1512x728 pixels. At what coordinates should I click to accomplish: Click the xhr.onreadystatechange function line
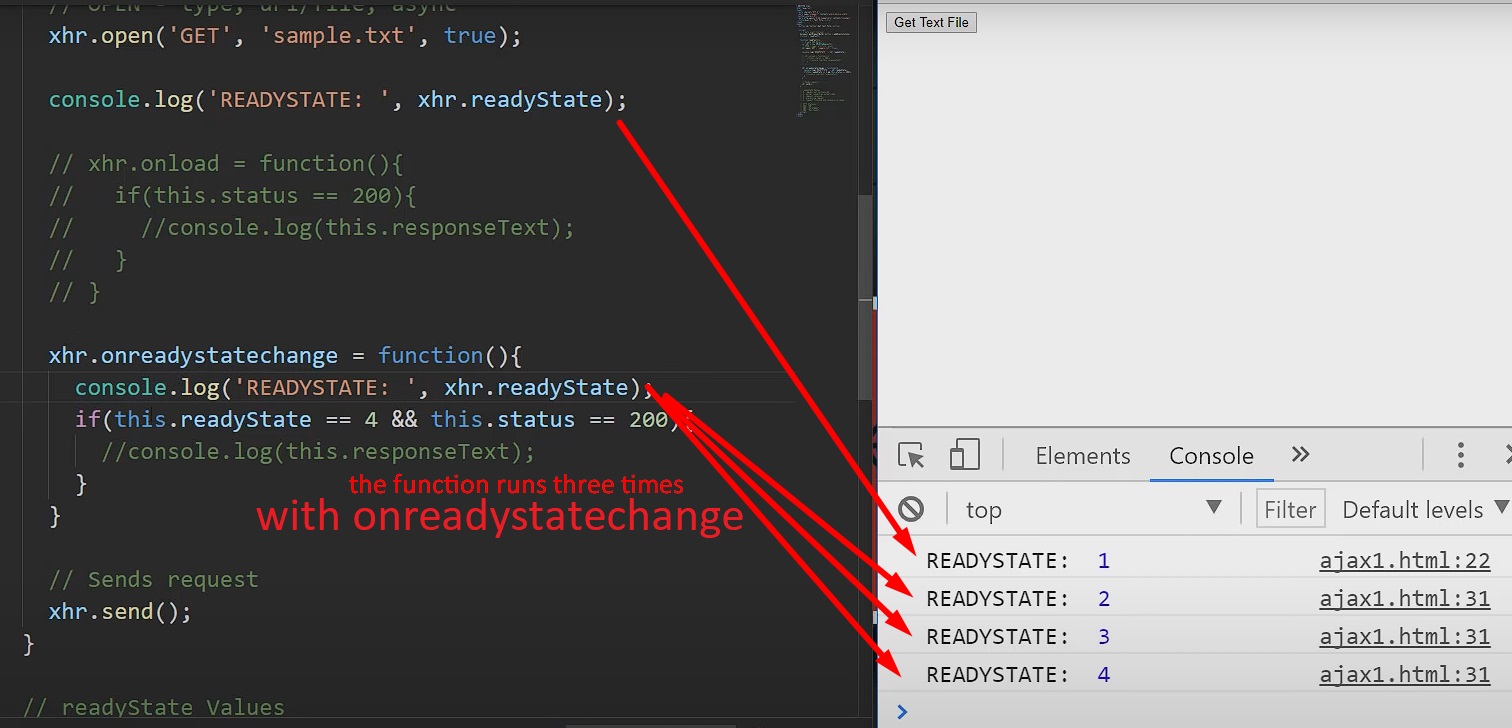[x=285, y=355]
